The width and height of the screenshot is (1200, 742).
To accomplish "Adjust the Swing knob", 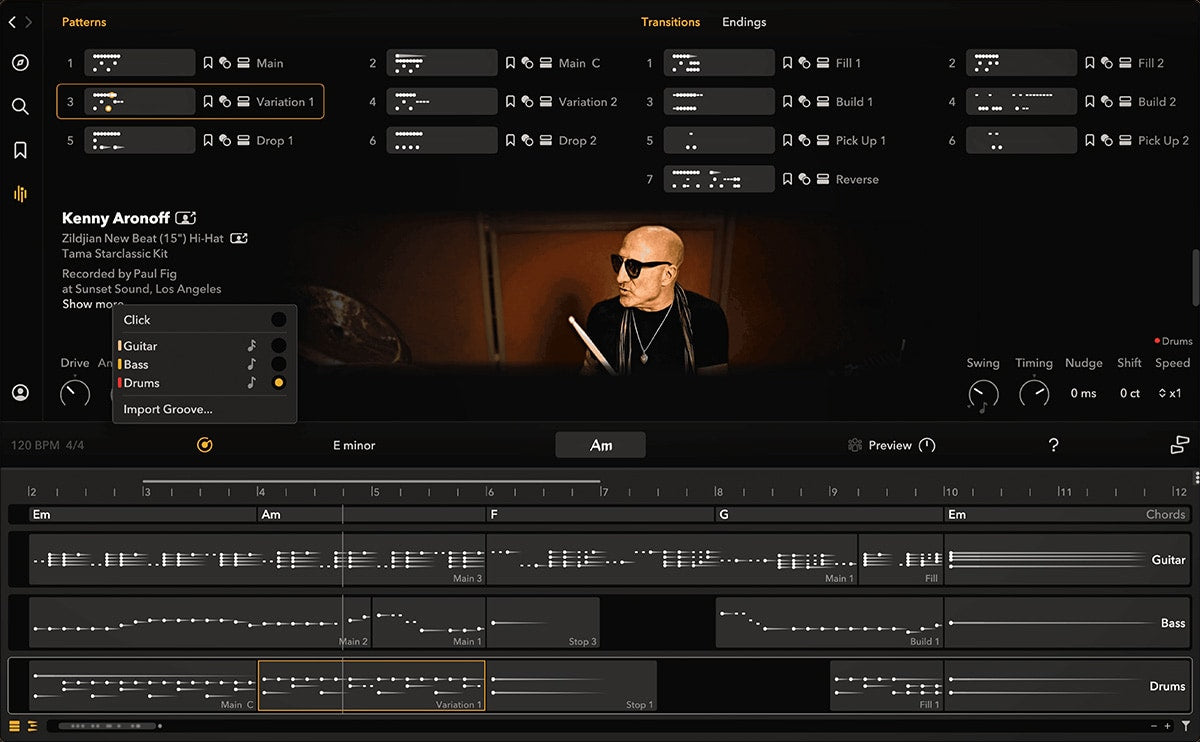I will coord(982,393).
